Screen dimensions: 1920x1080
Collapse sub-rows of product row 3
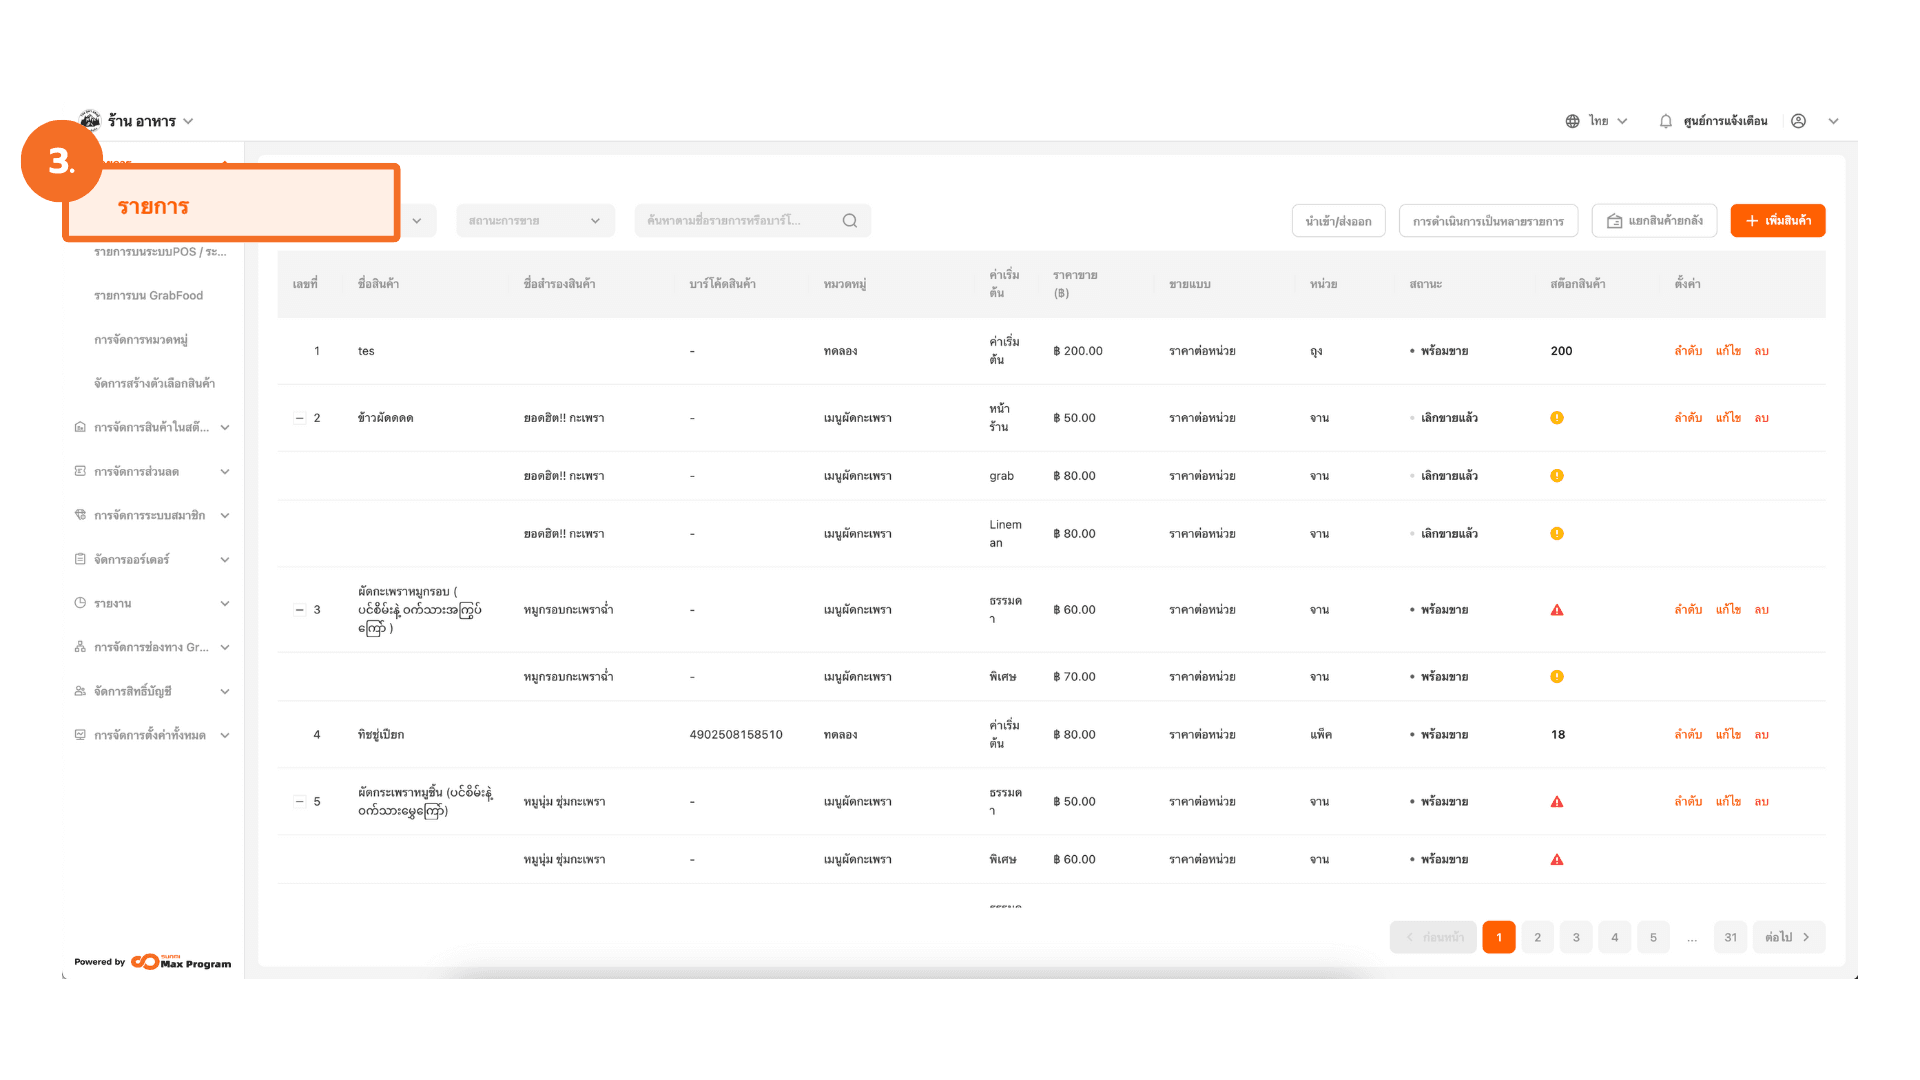299,610
